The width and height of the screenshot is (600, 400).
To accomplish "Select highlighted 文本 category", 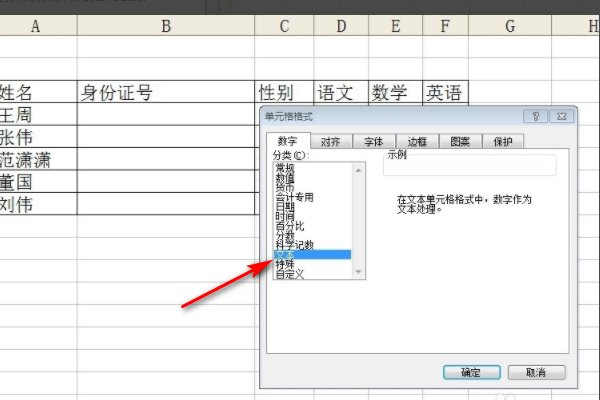I will [312, 254].
